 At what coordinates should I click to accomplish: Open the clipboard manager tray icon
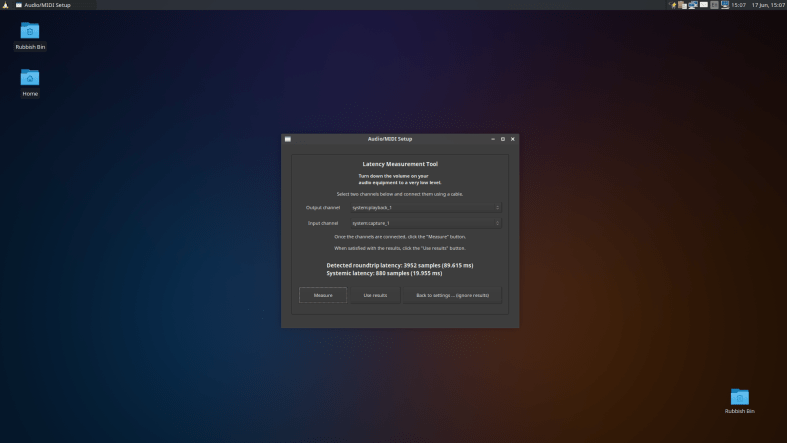click(x=682, y=5)
